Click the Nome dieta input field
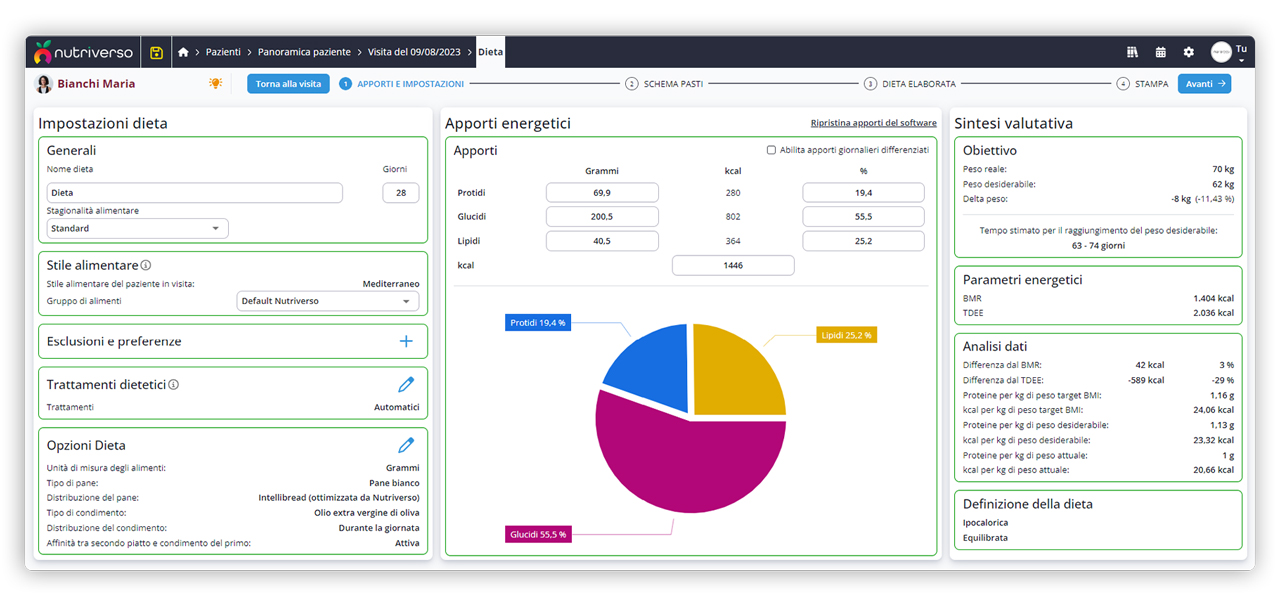 [x=195, y=193]
